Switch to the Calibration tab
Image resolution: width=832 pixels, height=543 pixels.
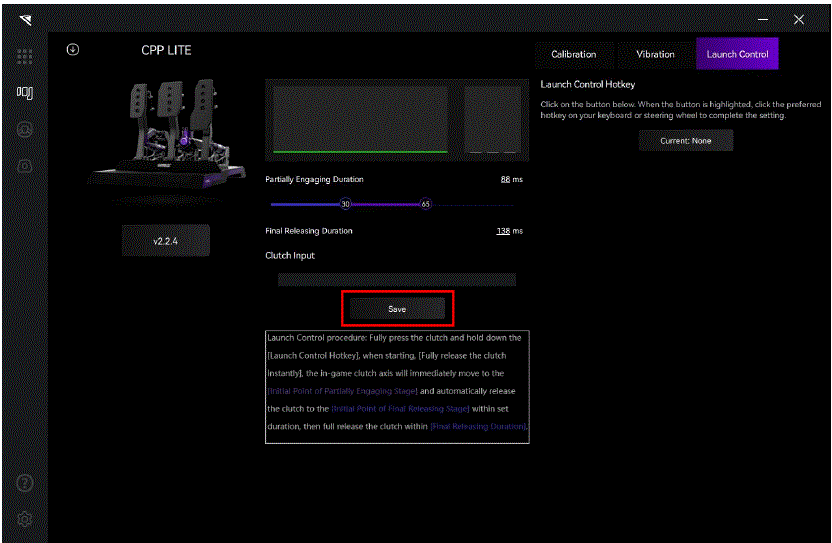coord(574,54)
